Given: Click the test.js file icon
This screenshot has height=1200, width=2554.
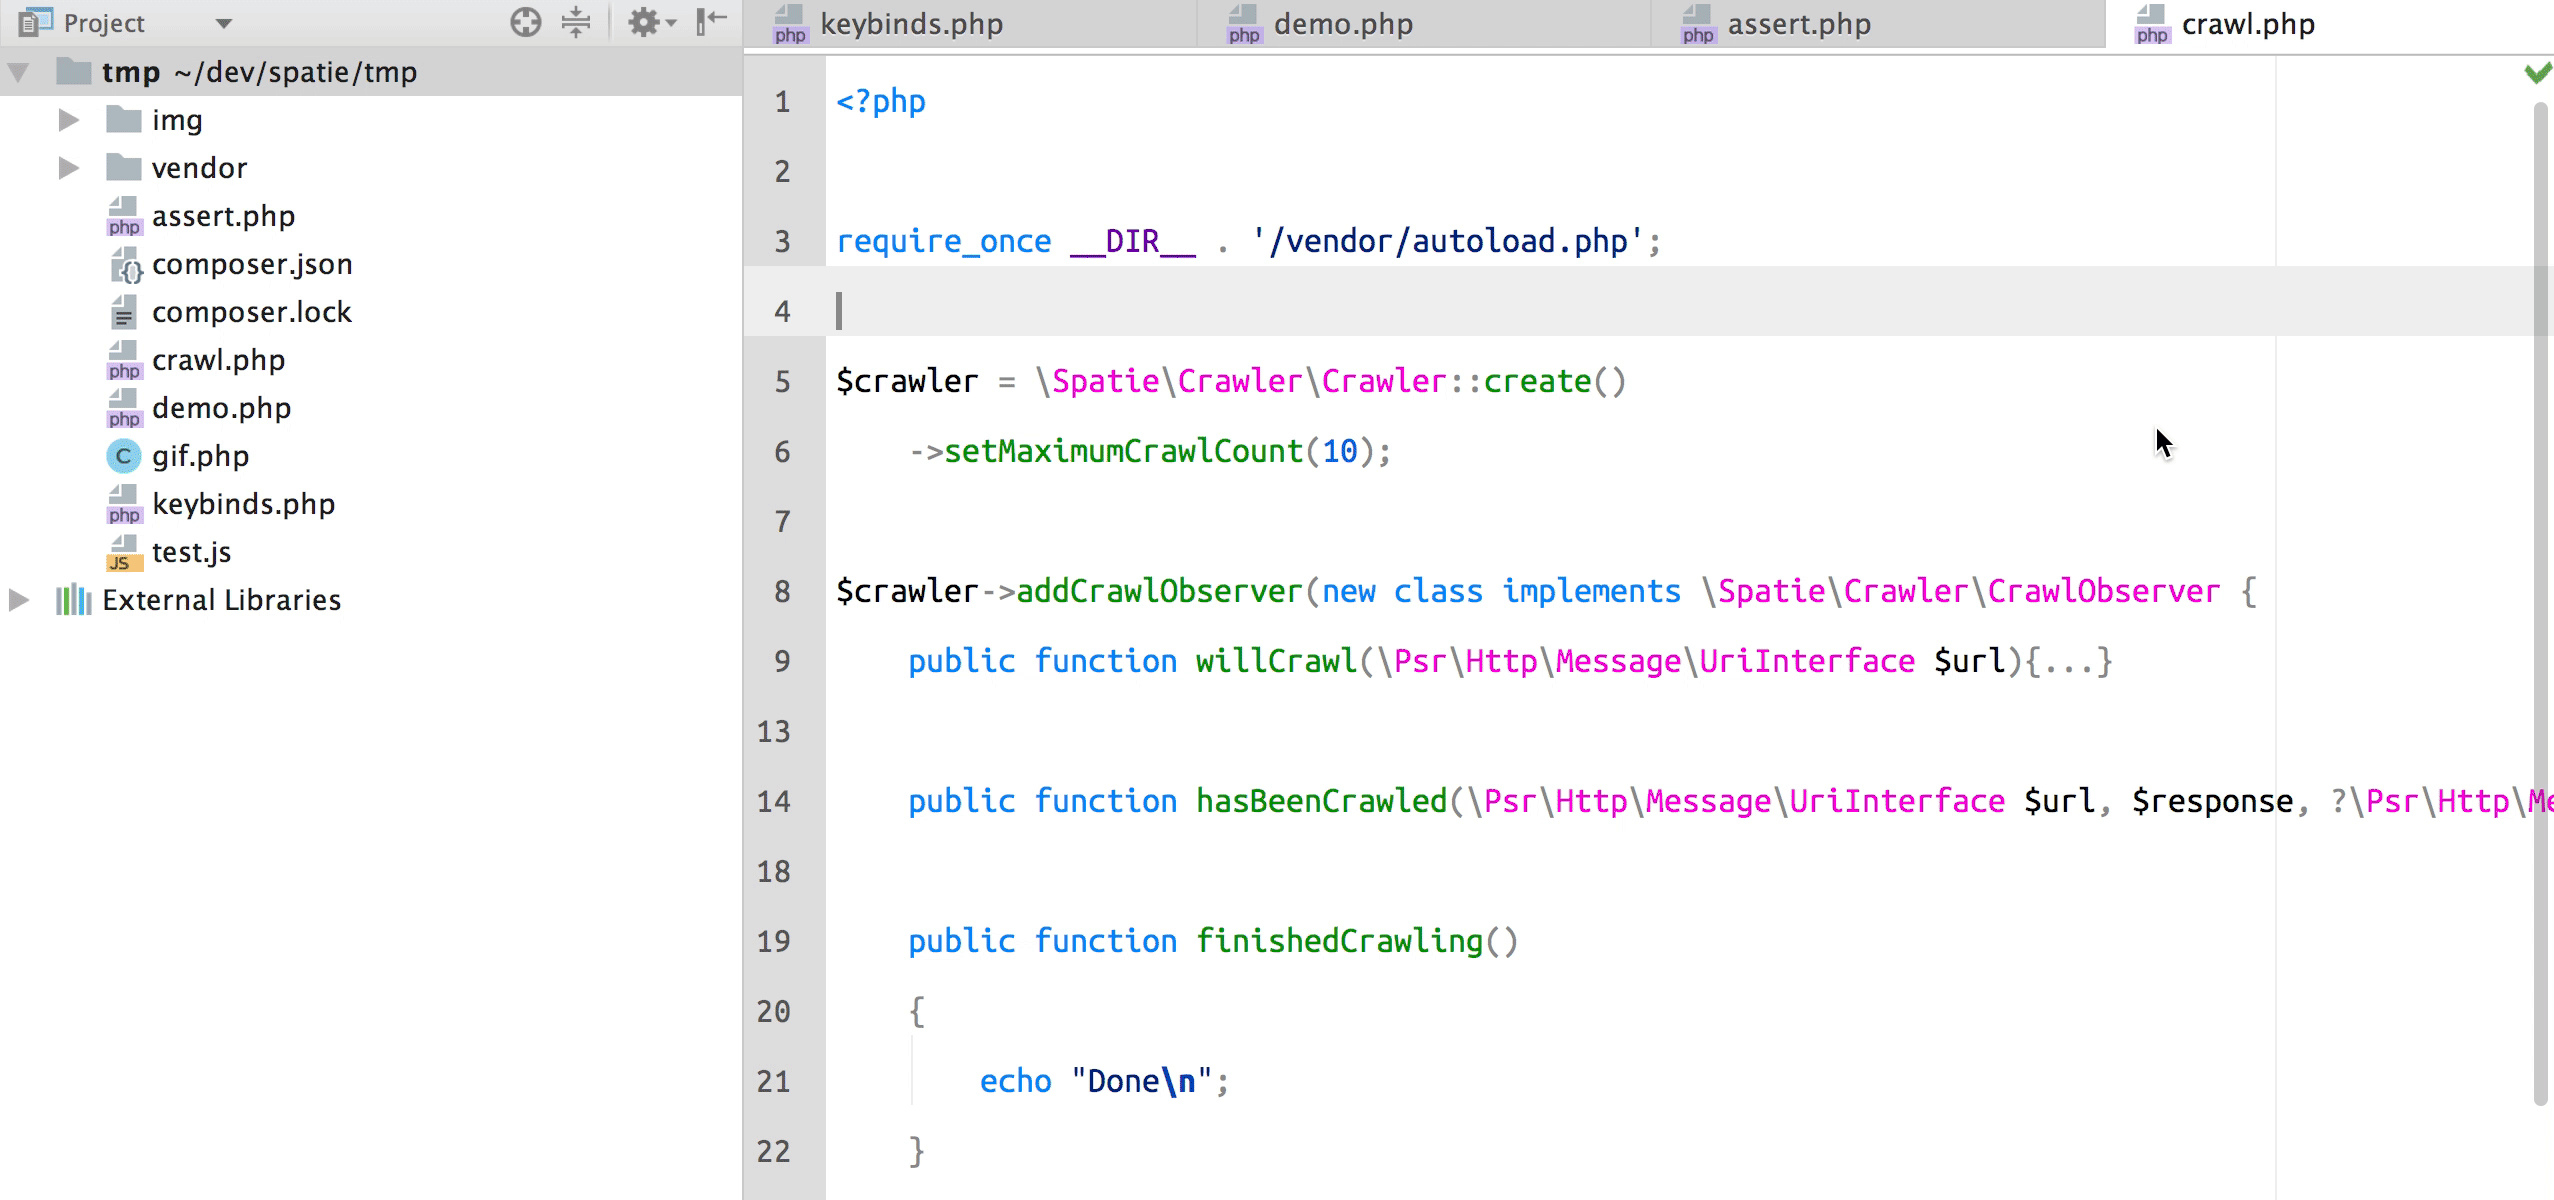Looking at the screenshot, I should click(x=123, y=553).
